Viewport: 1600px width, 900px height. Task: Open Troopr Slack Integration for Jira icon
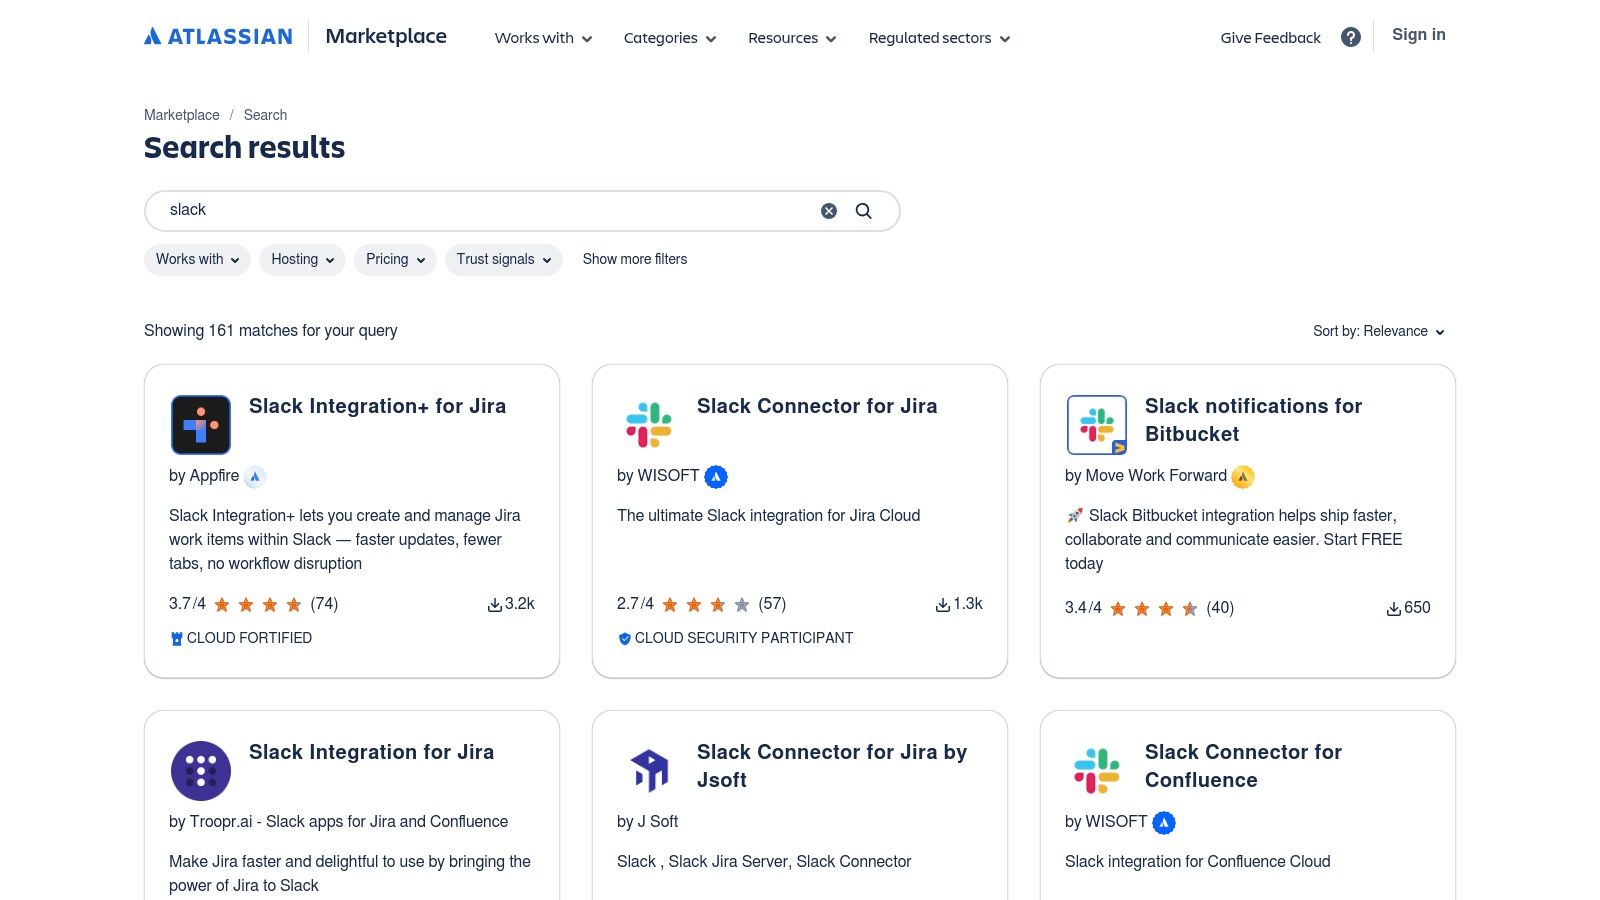[201, 771]
